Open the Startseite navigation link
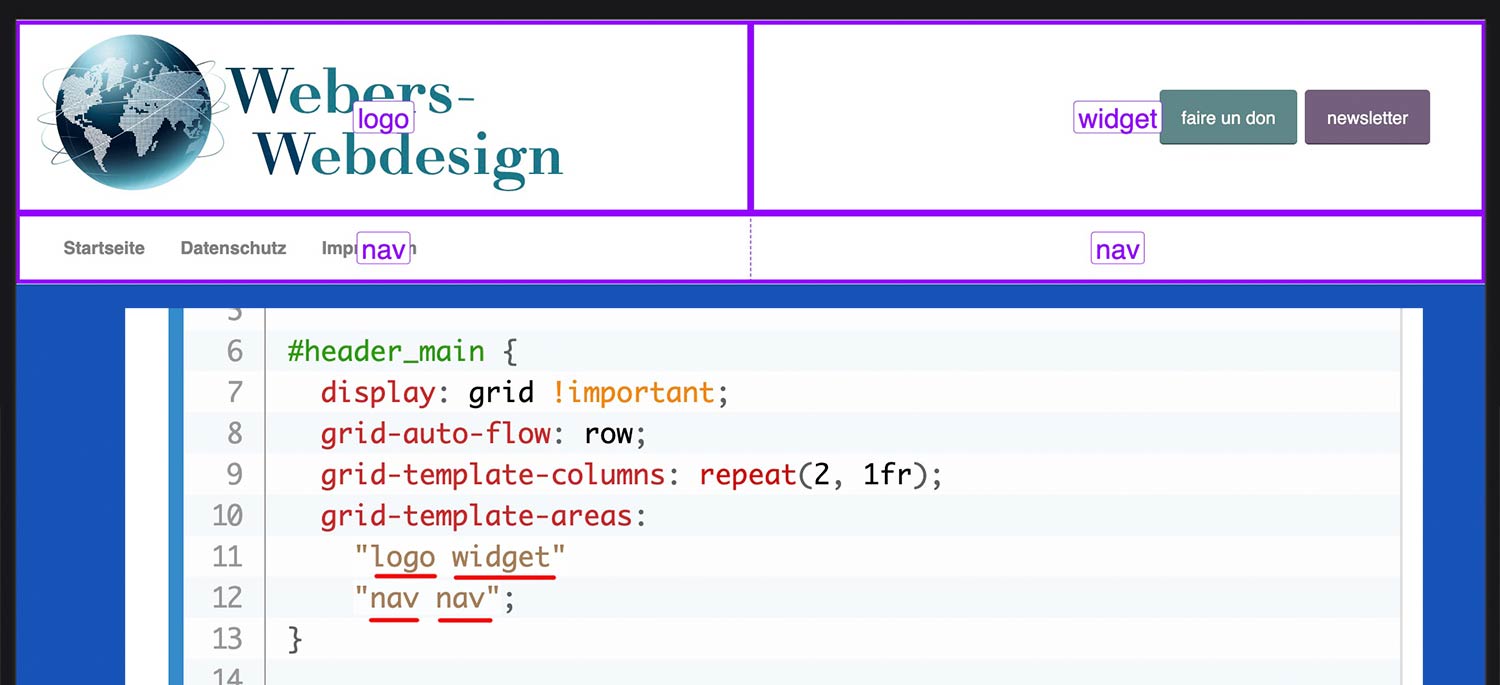1500x685 pixels. click(103, 248)
